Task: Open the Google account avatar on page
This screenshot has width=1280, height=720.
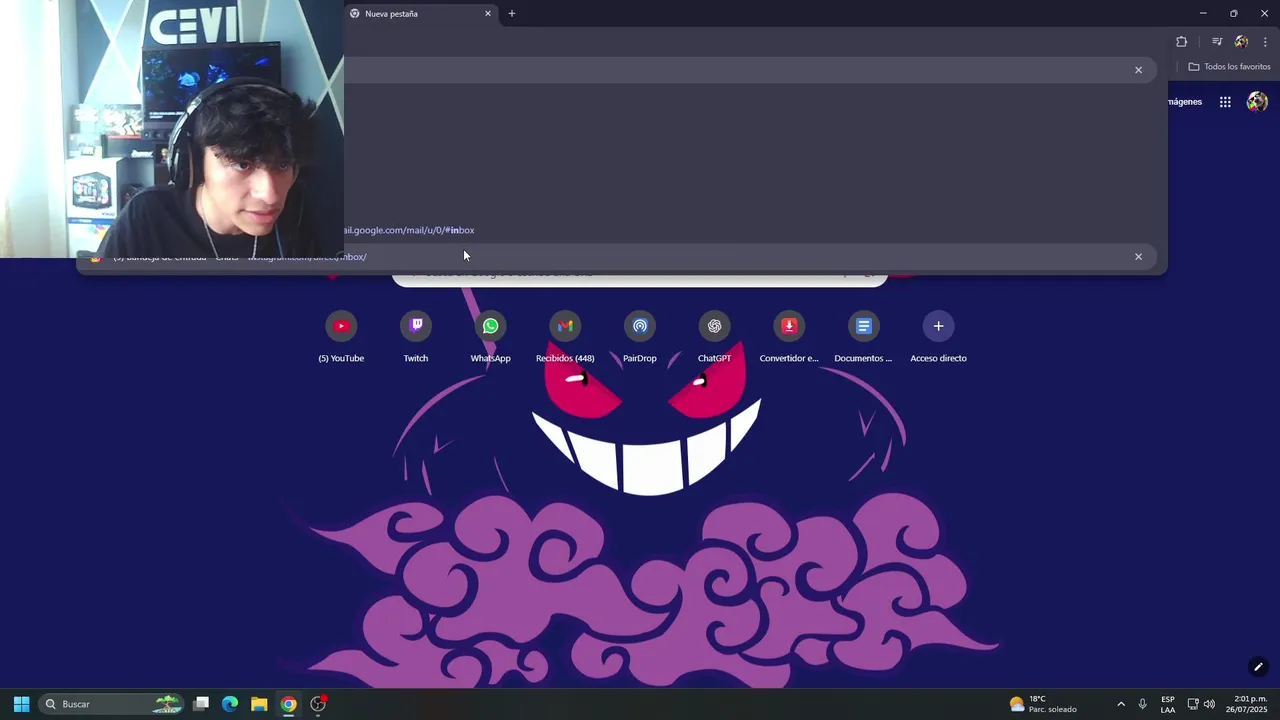Action: (x=1257, y=102)
